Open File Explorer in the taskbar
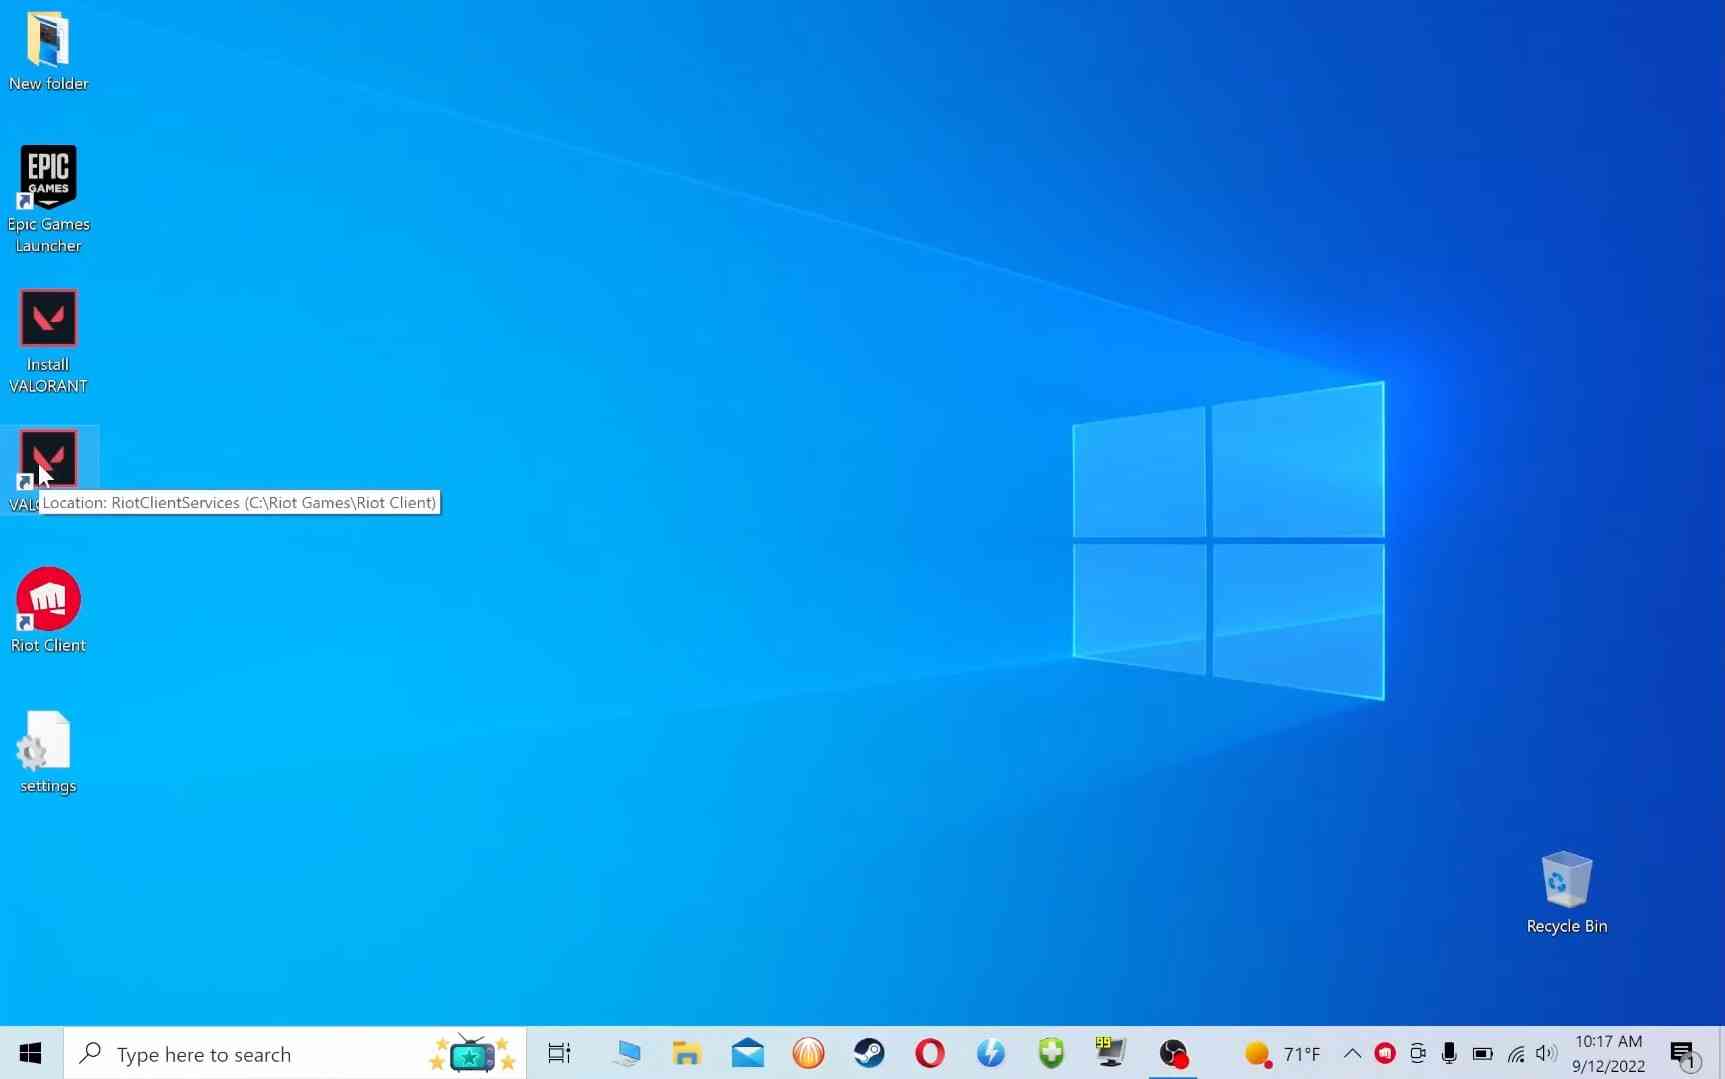Viewport: 1725px width, 1079px height. [686, 1053]
